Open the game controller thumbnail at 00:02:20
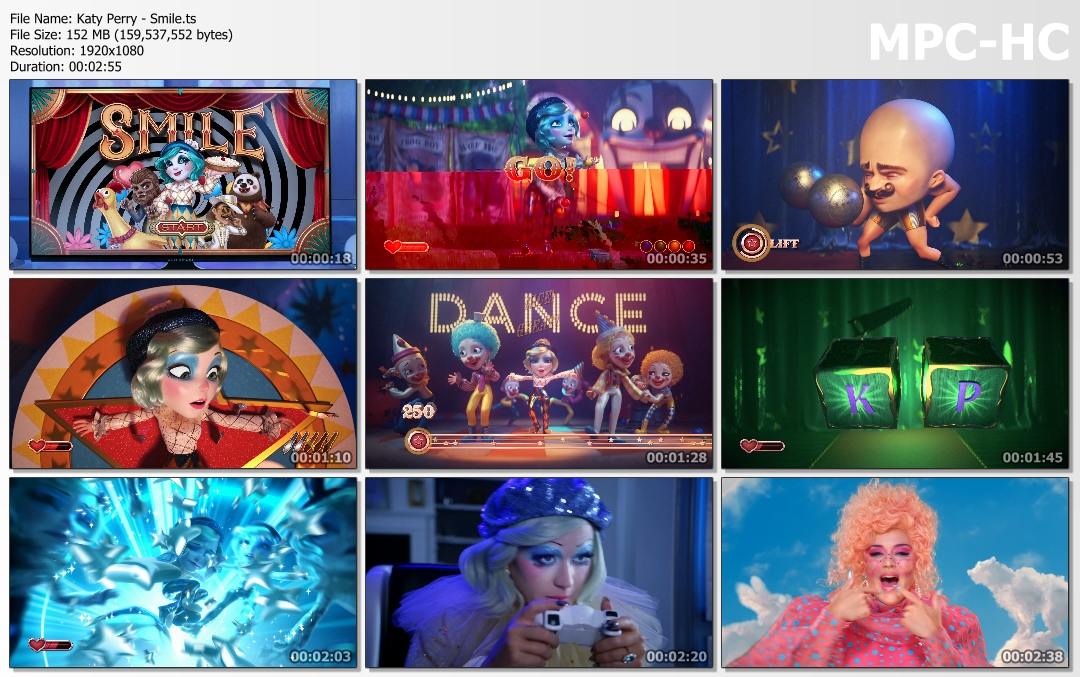The image size is (1080, 677). [x=539, y=572]
